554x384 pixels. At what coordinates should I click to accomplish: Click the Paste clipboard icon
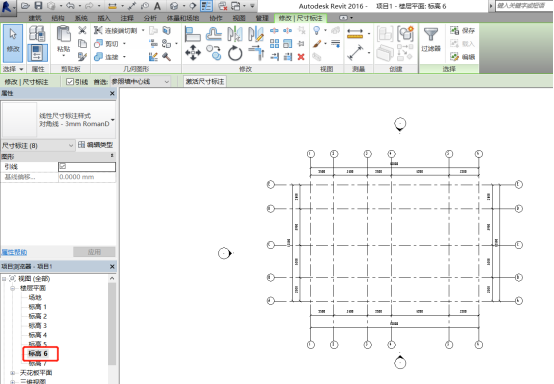[64, 34]
